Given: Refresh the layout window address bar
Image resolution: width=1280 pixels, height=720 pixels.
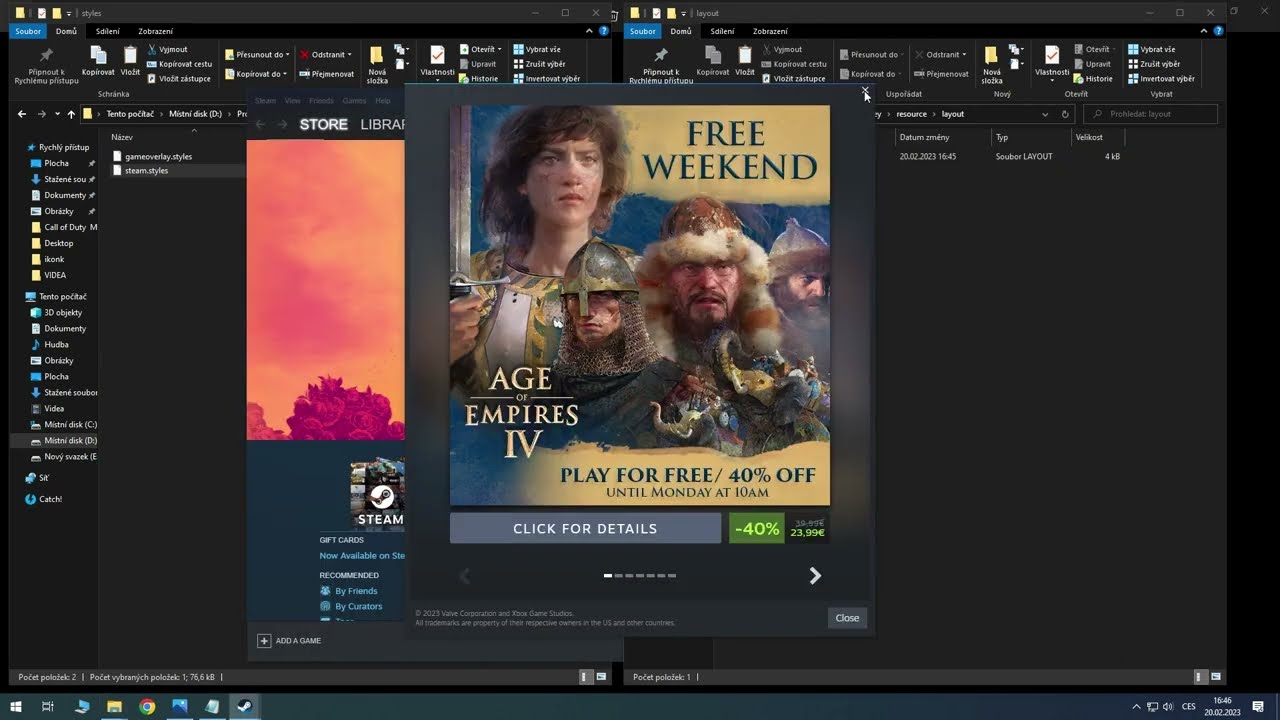Looking at the screenshot, I should tap(1065, 114).
